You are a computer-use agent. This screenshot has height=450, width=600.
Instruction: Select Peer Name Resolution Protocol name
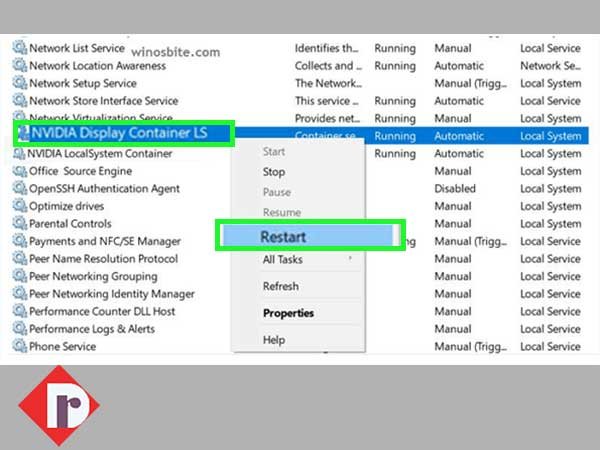pyautogui.click(x=104, y=259)
